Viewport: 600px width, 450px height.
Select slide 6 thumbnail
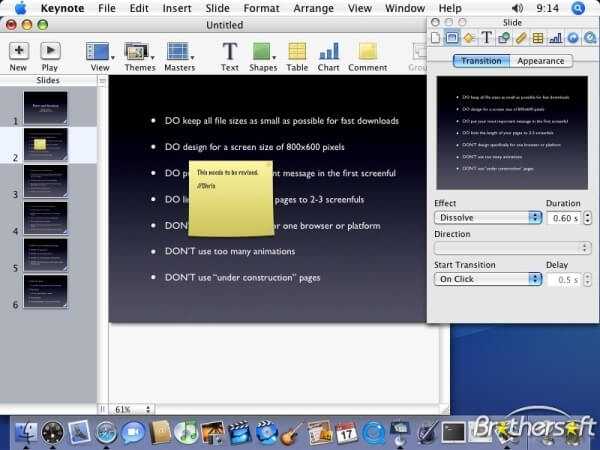(46, 291)
